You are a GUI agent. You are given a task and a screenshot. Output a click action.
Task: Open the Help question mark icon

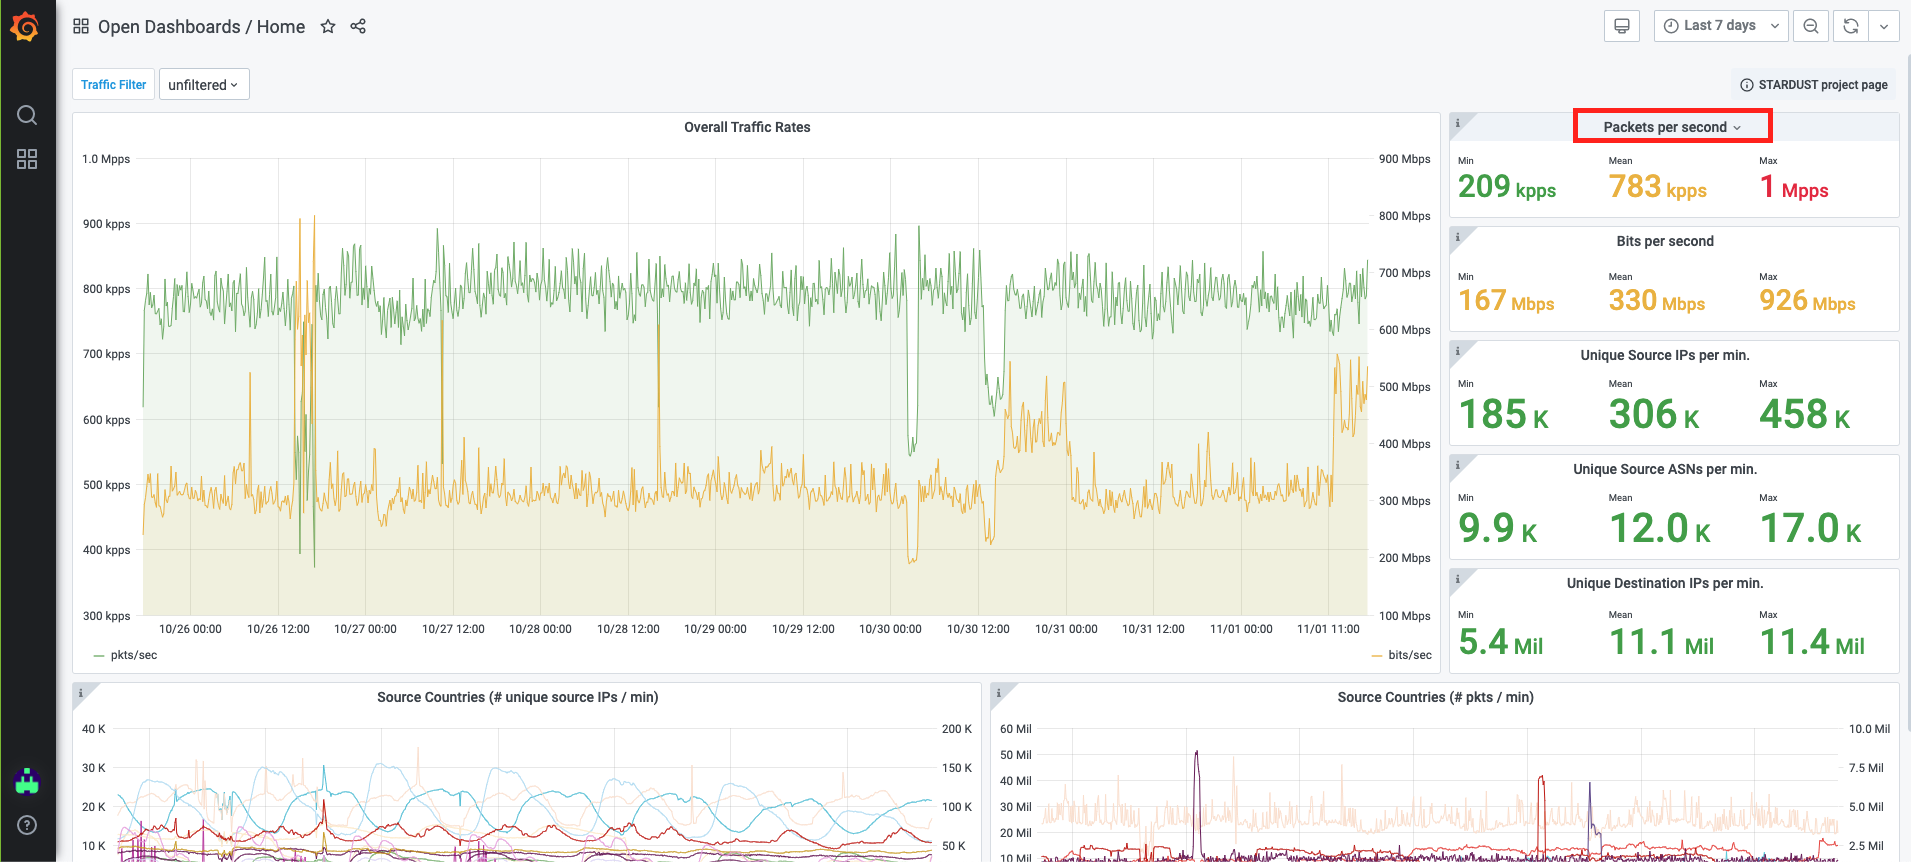click(27, 825)
